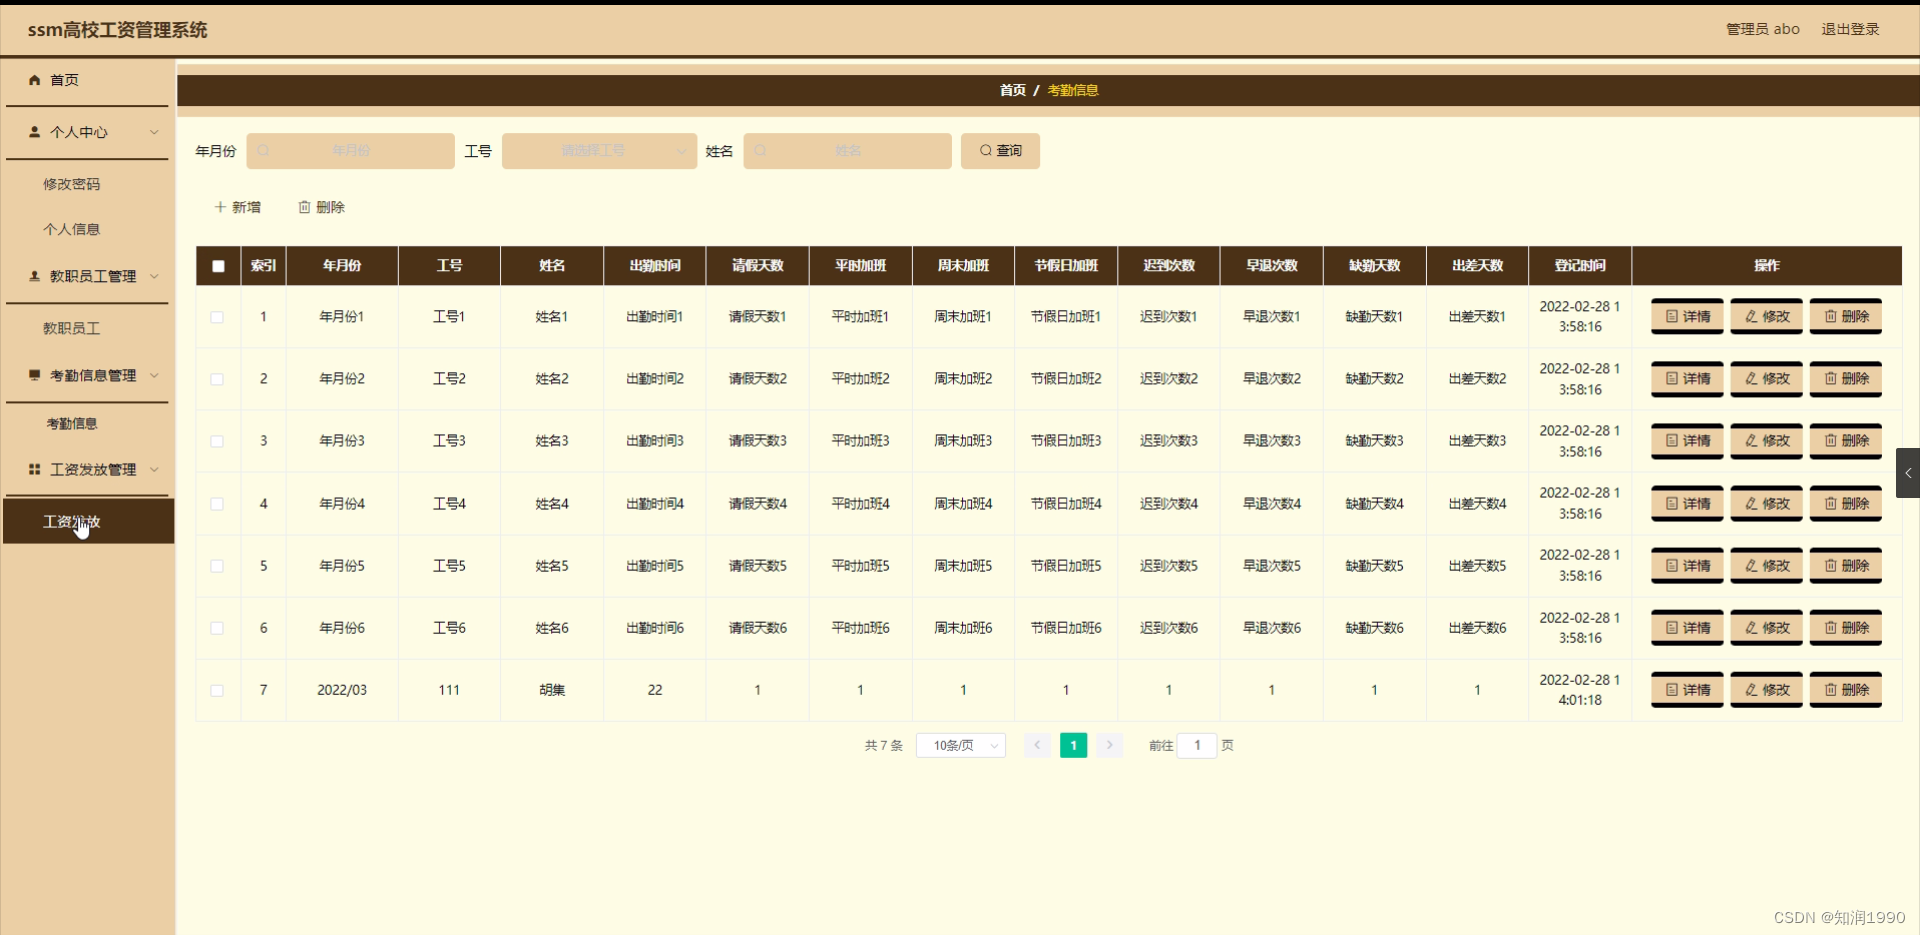Select page 1 in pagination
This screenshot has height=935, width=1920.
(1073, 745)
